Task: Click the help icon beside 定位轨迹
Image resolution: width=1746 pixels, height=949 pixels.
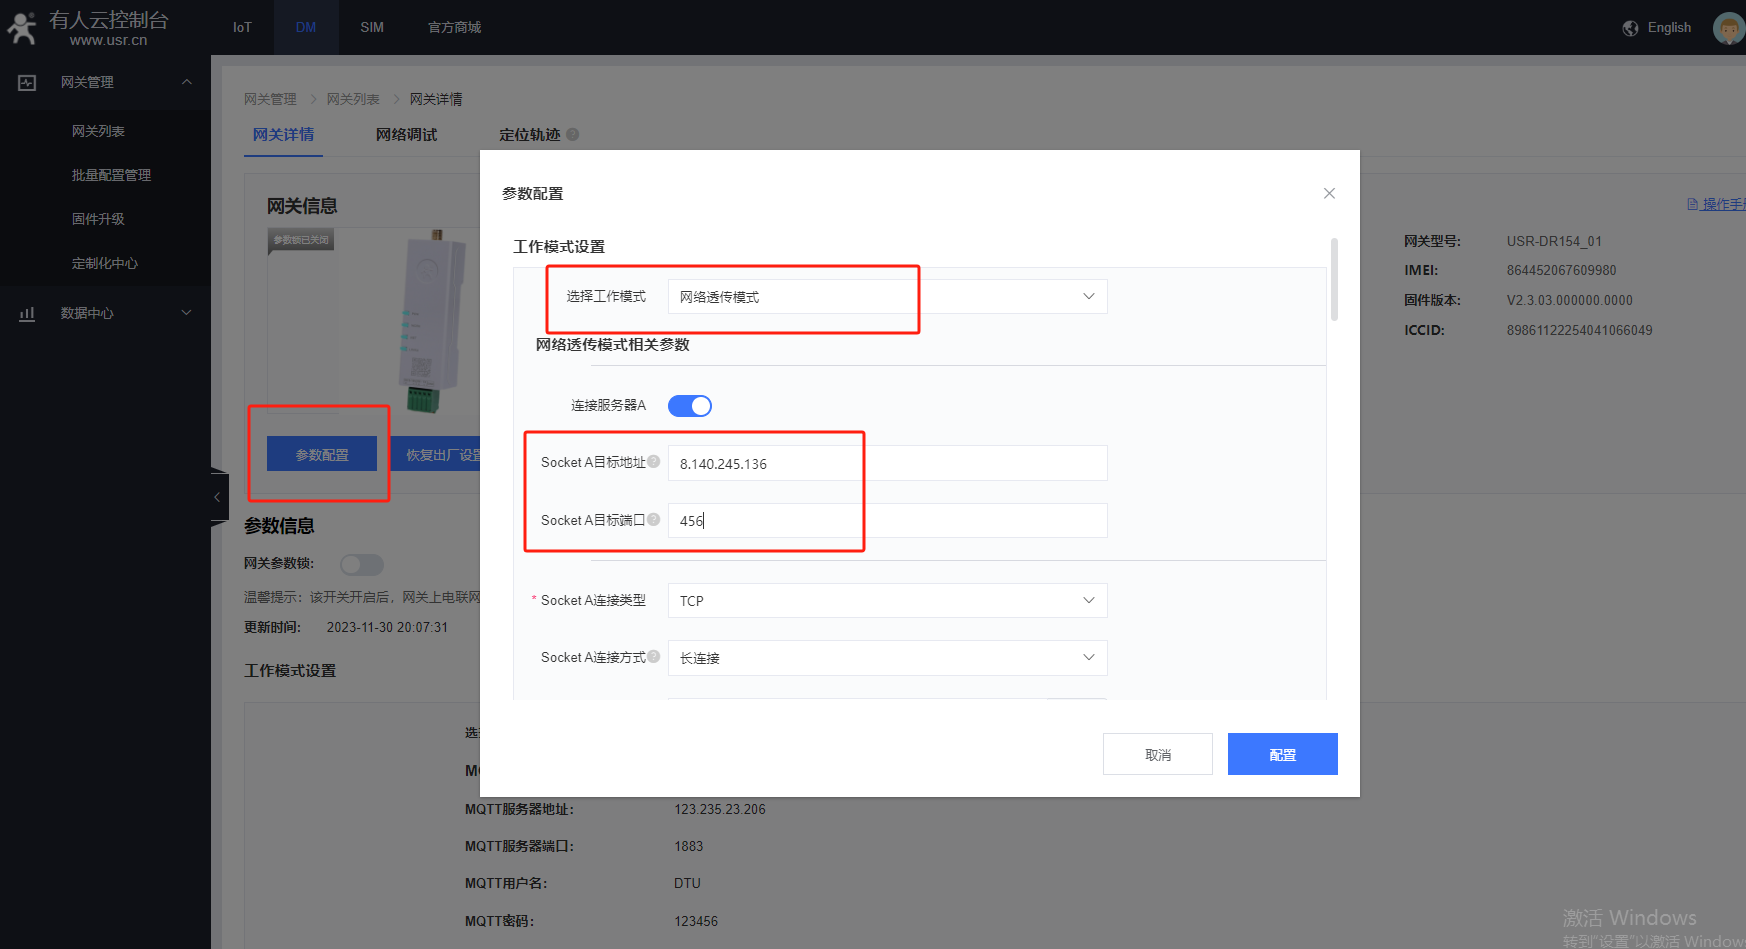Action: coord(573,135)
